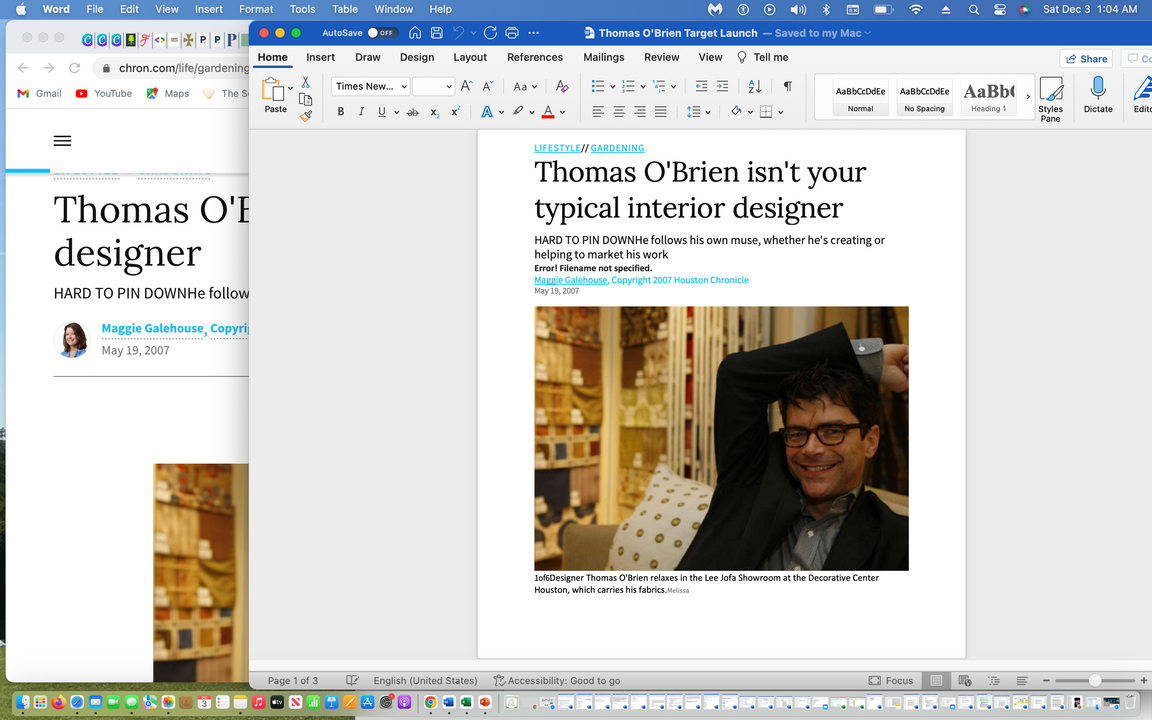The image size is (1152, 720).
Task: Click the Share button
Action: coord(1086,59)
